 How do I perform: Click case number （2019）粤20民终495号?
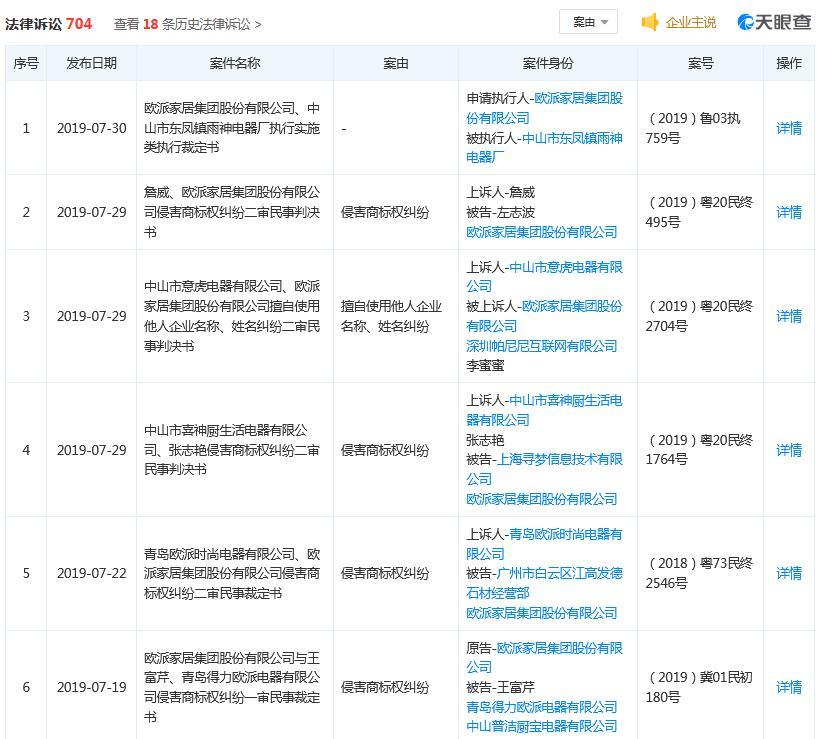tap(699, 212)
